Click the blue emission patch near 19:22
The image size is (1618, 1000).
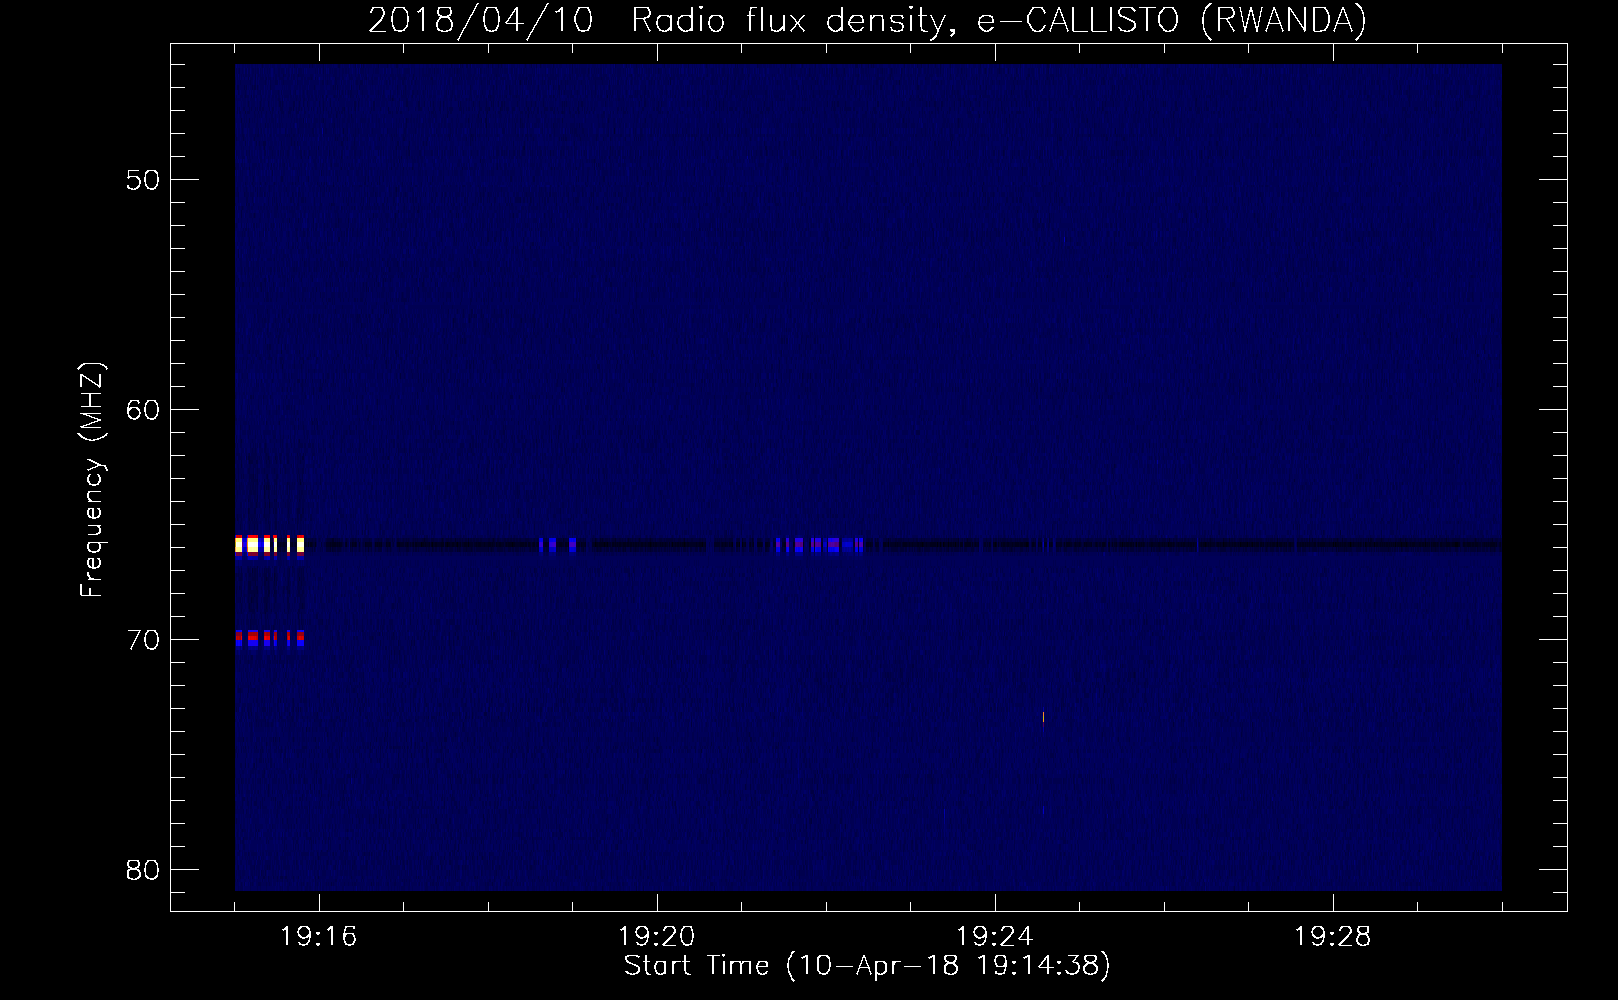tap(820, 545)
